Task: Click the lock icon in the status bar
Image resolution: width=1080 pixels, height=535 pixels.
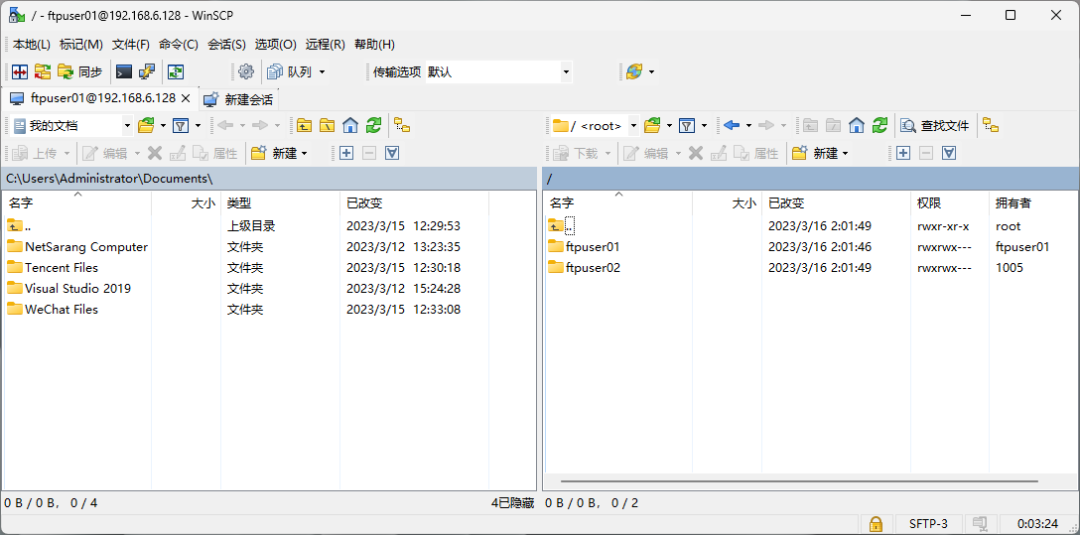Action: [875, 524]
